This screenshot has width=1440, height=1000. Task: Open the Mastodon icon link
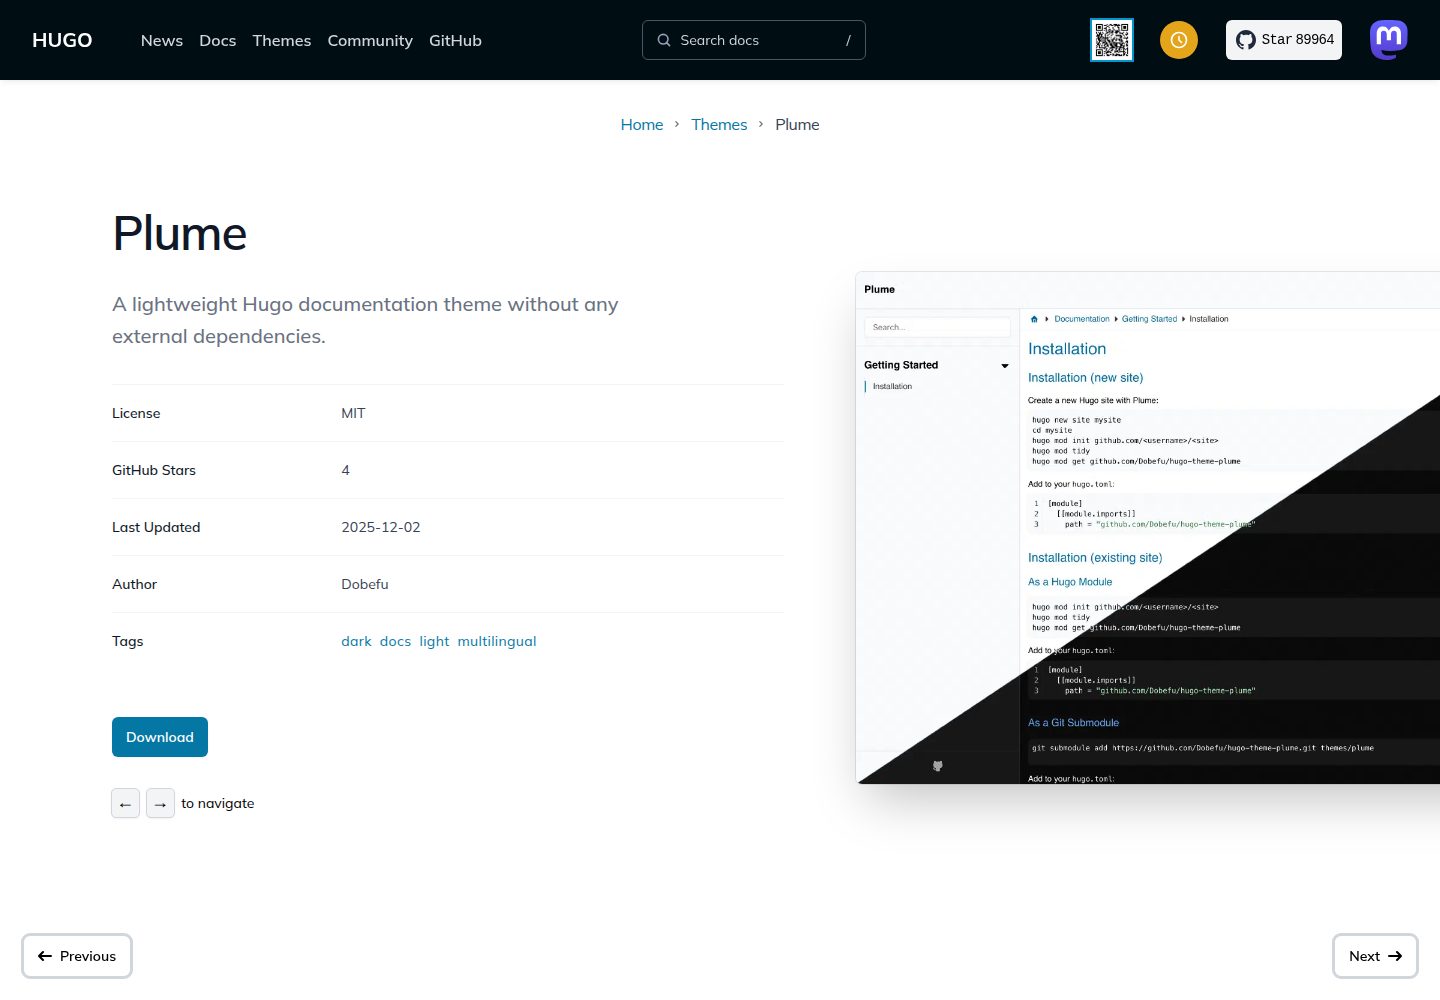[x=1389, y=40]
